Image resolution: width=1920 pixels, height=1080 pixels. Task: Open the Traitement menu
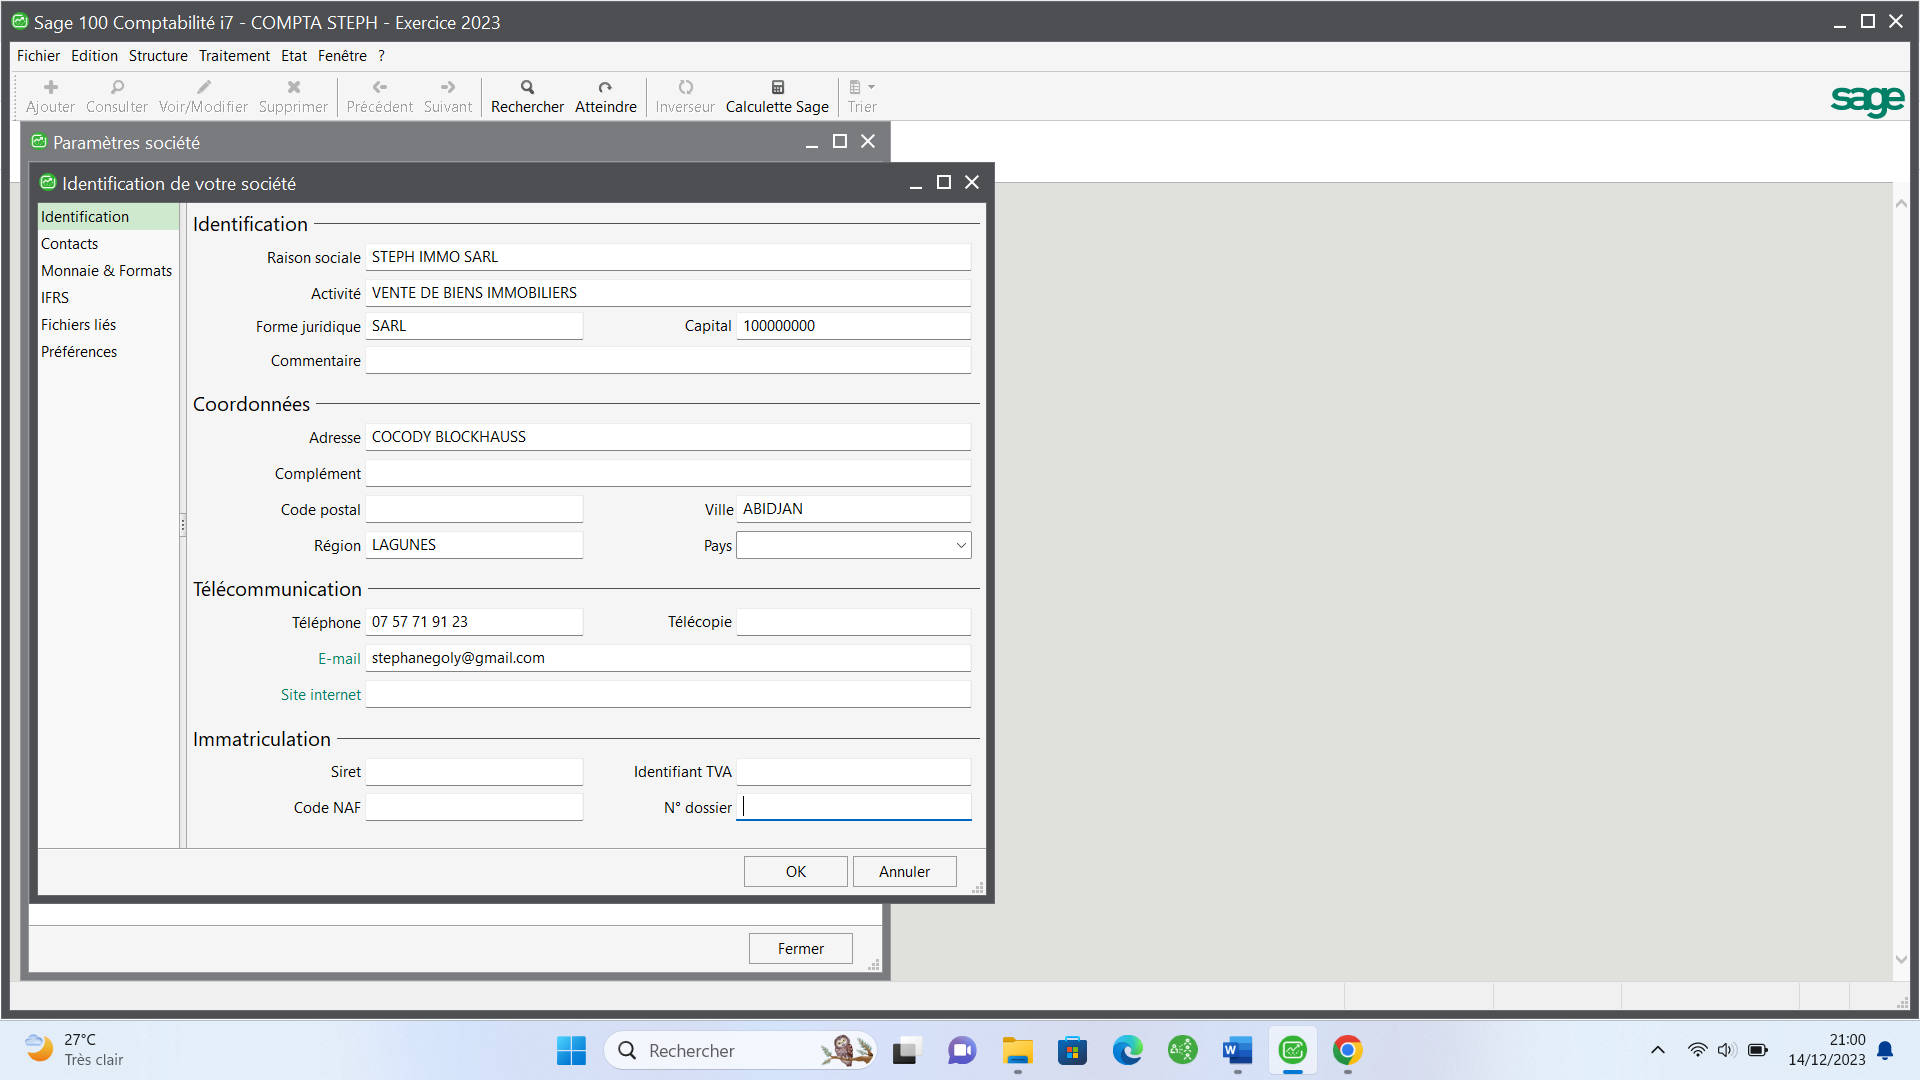(234, 56)
